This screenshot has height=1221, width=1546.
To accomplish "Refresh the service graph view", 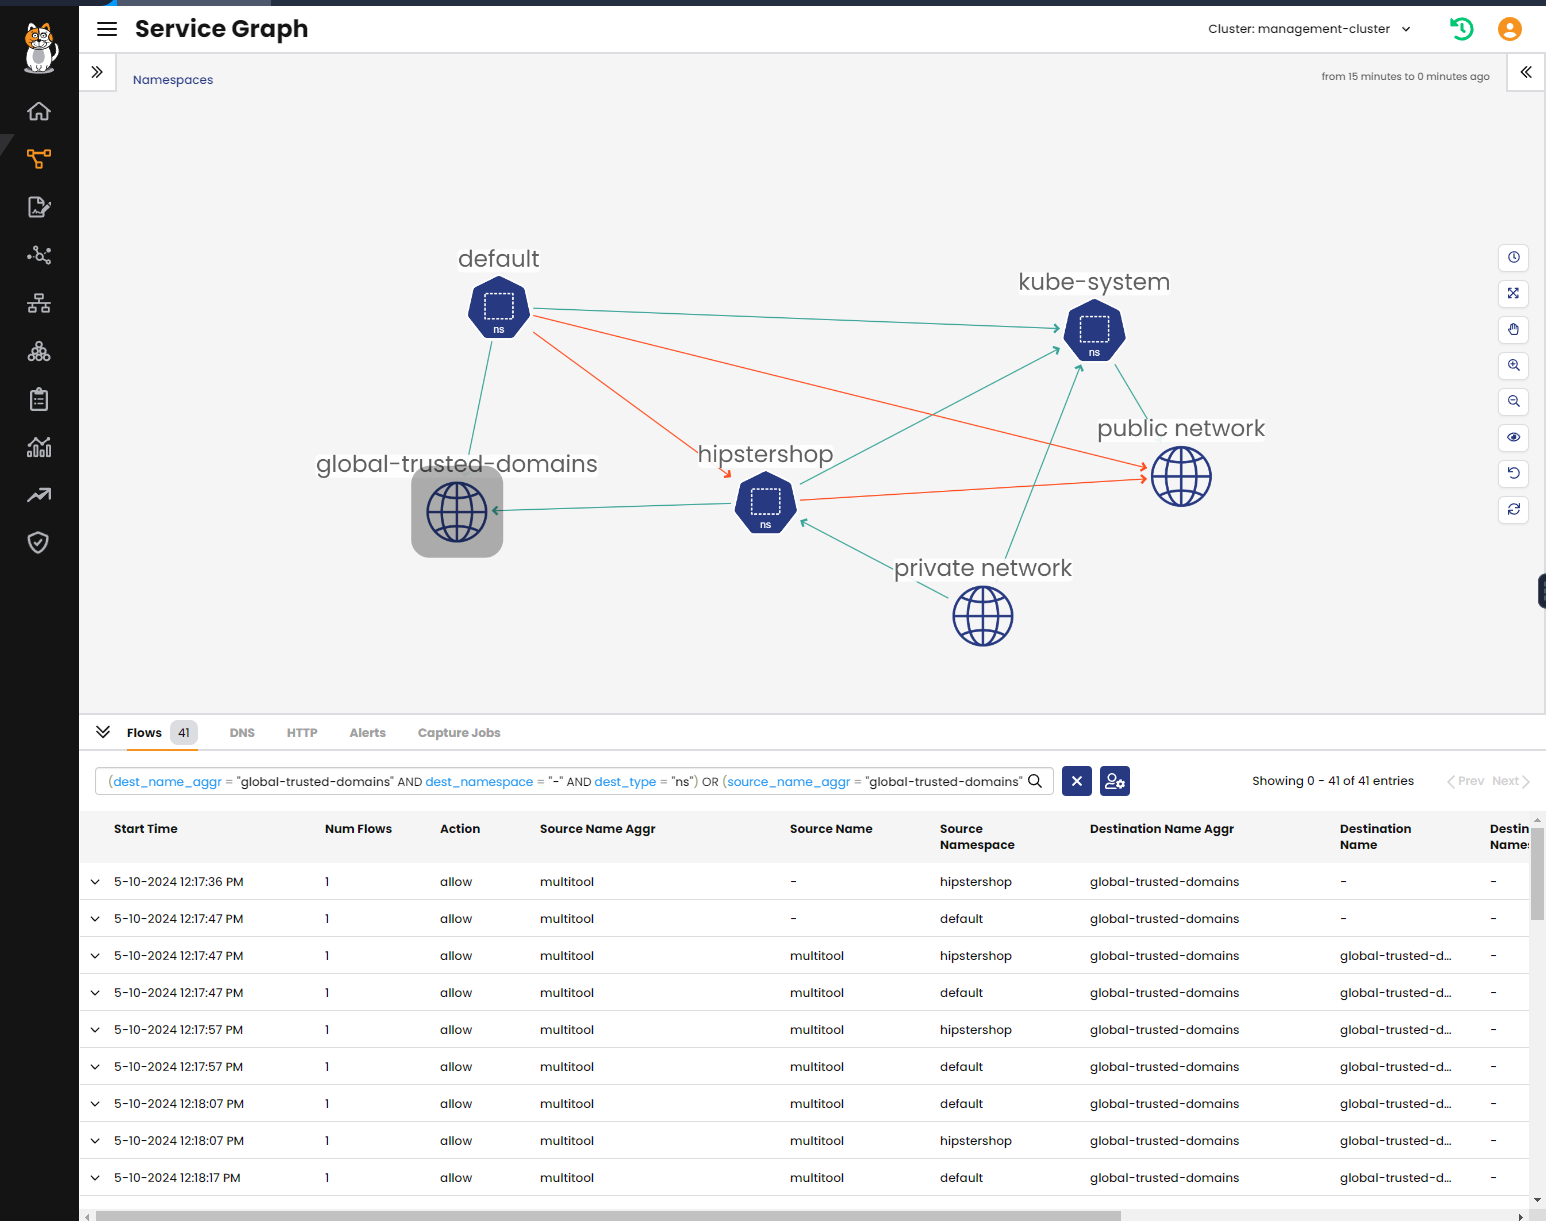I will click(x=1513, y=510).
